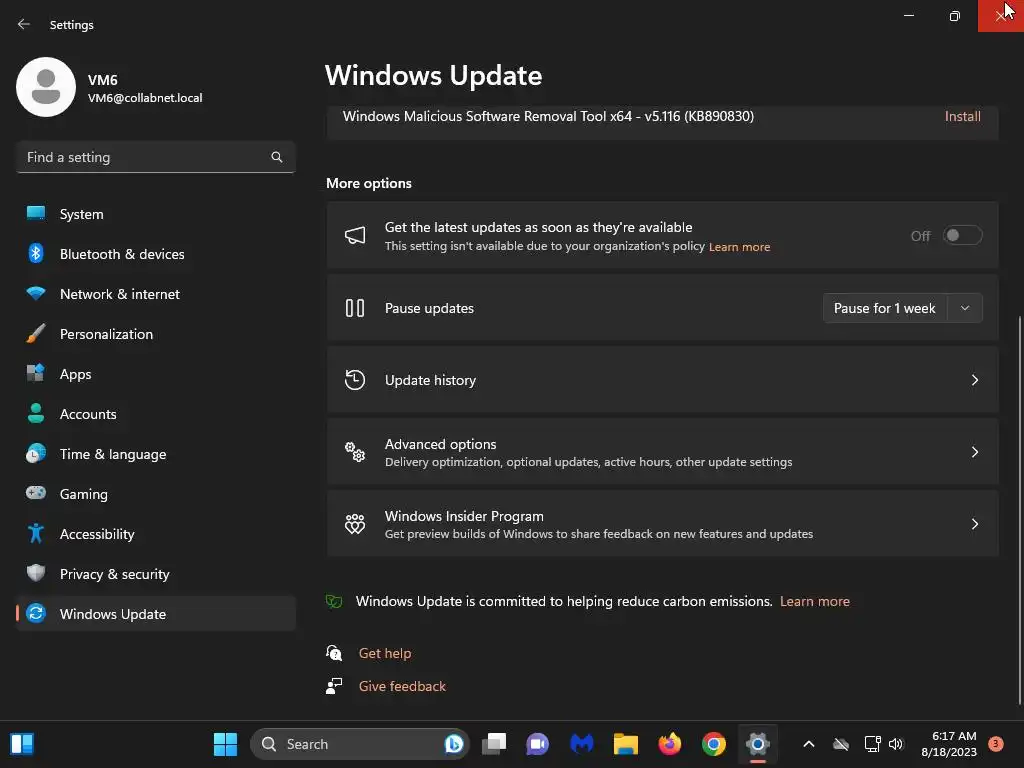The image size is (1024, 768).
Task: Open Malwarebytes from the taskbar
Action: click(581, 744)
